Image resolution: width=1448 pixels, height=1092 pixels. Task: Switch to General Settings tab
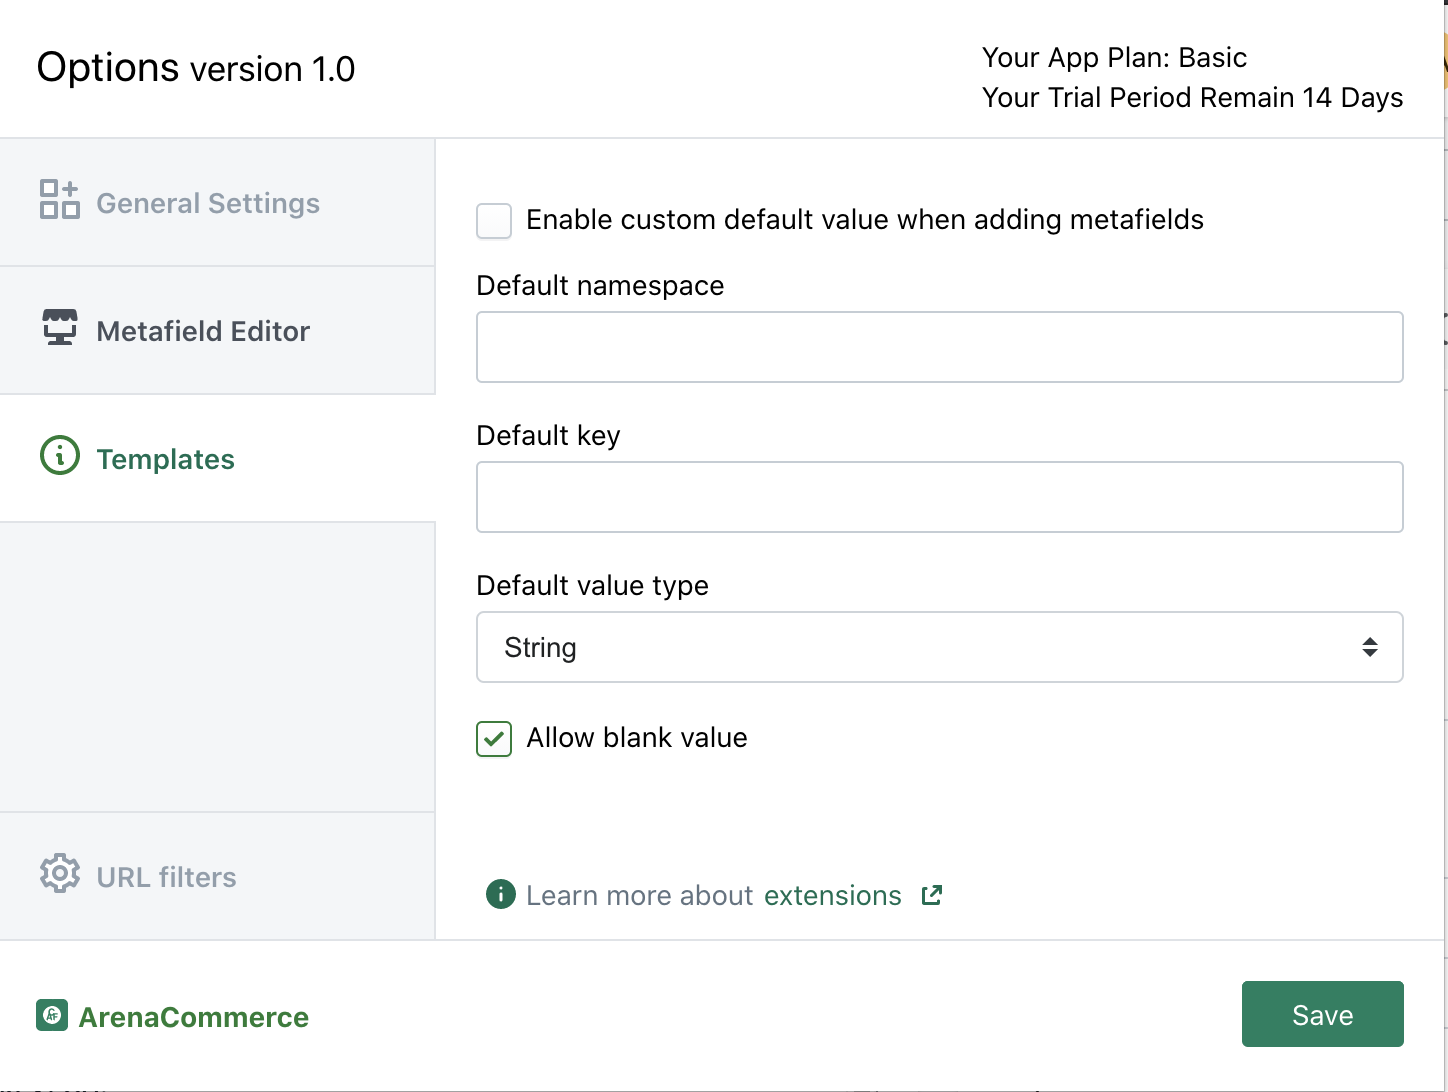point(208,203)
